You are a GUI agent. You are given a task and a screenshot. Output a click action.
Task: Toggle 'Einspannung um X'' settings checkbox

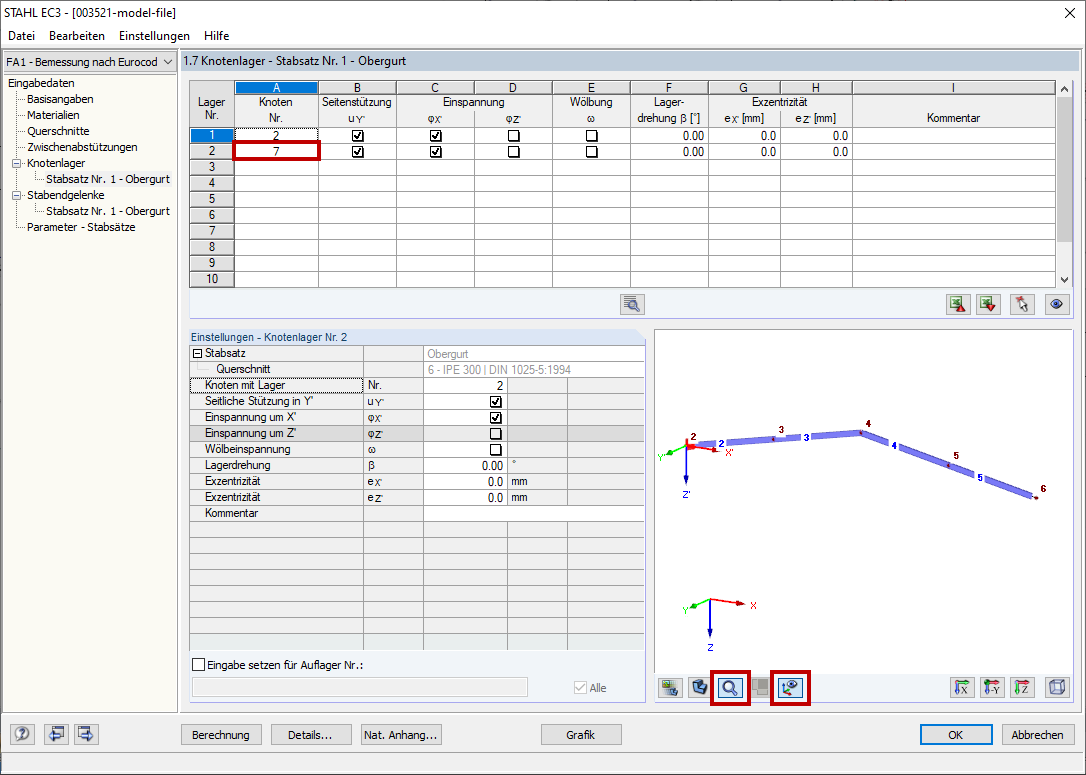(x=495, y=418)
